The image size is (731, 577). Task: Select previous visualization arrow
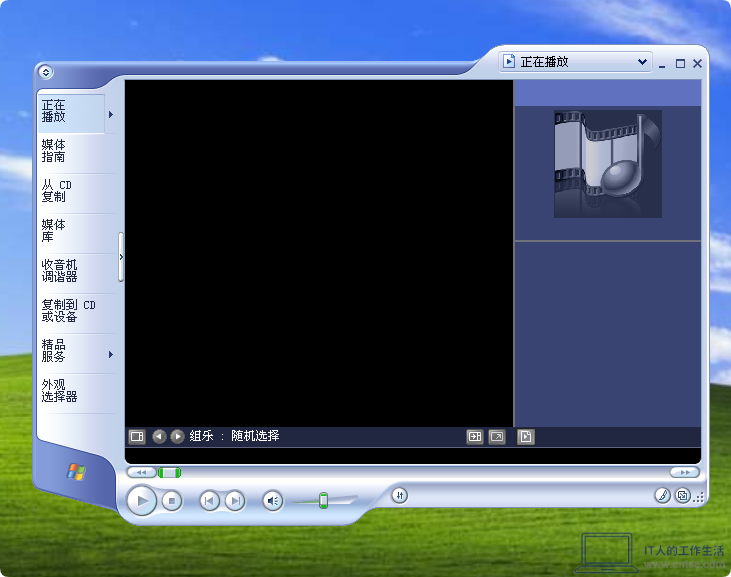coord(159,436)
